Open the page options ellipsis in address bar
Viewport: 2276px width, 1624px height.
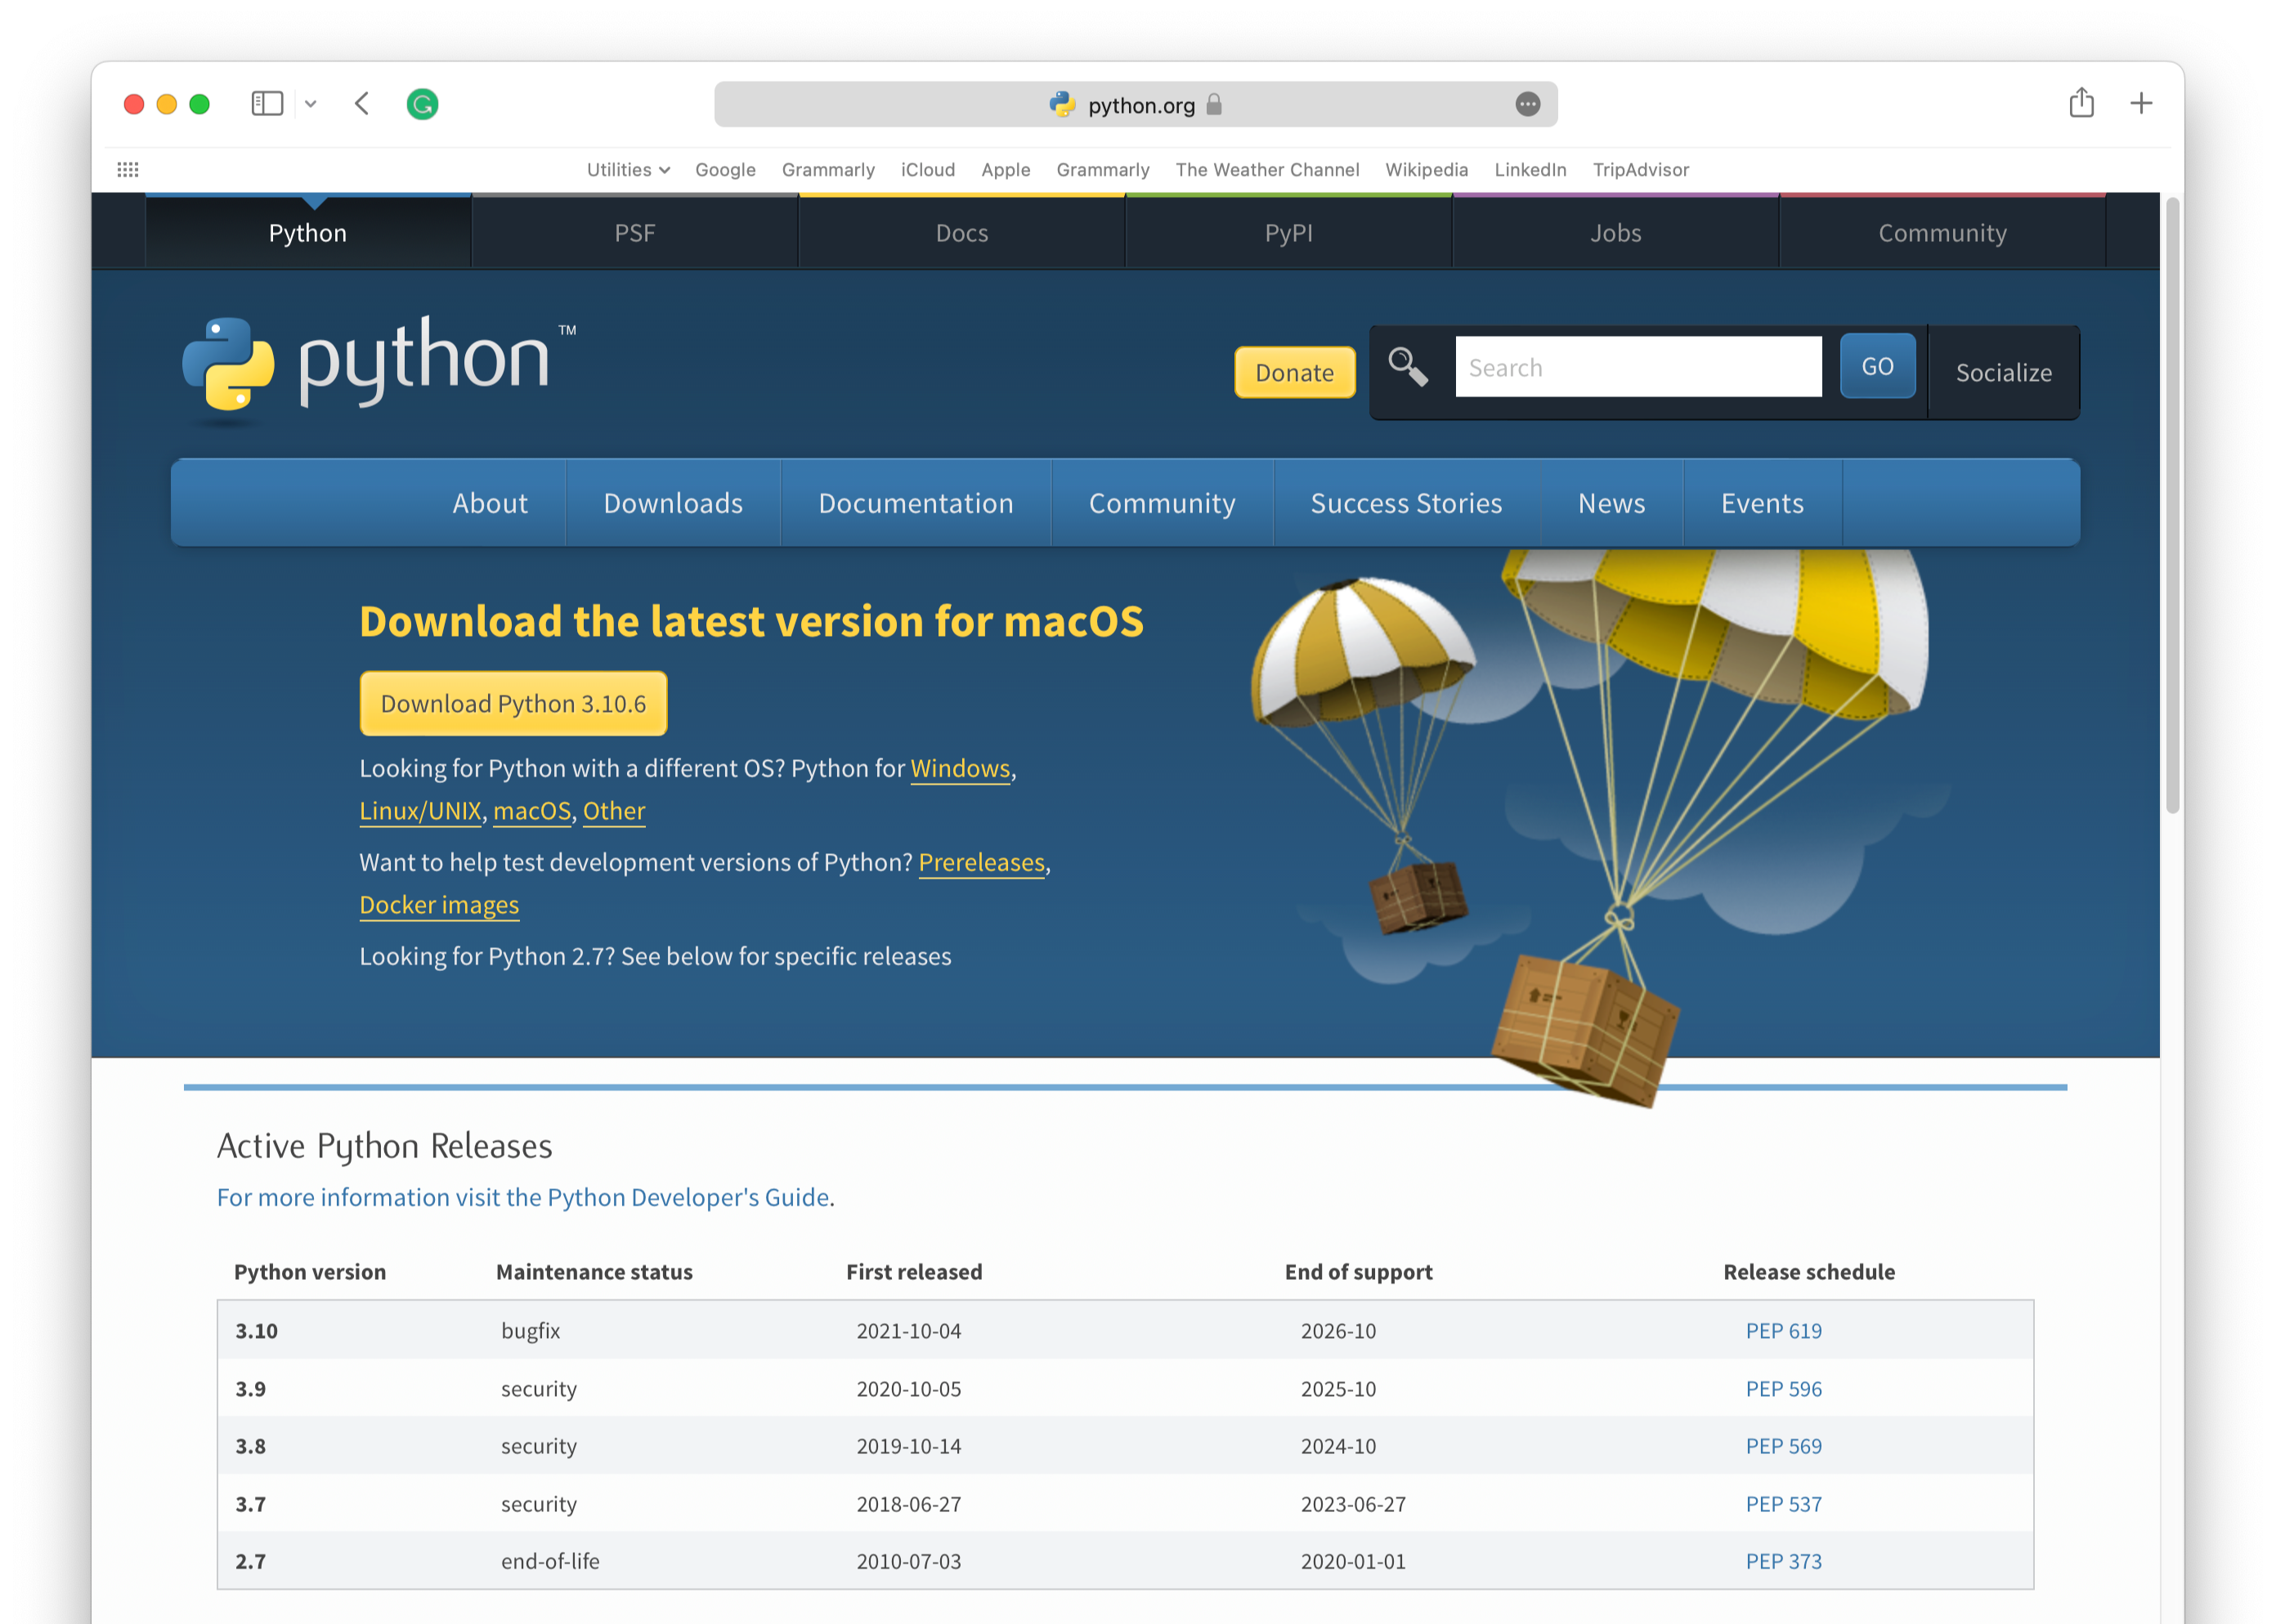[x=1527, y=104]
